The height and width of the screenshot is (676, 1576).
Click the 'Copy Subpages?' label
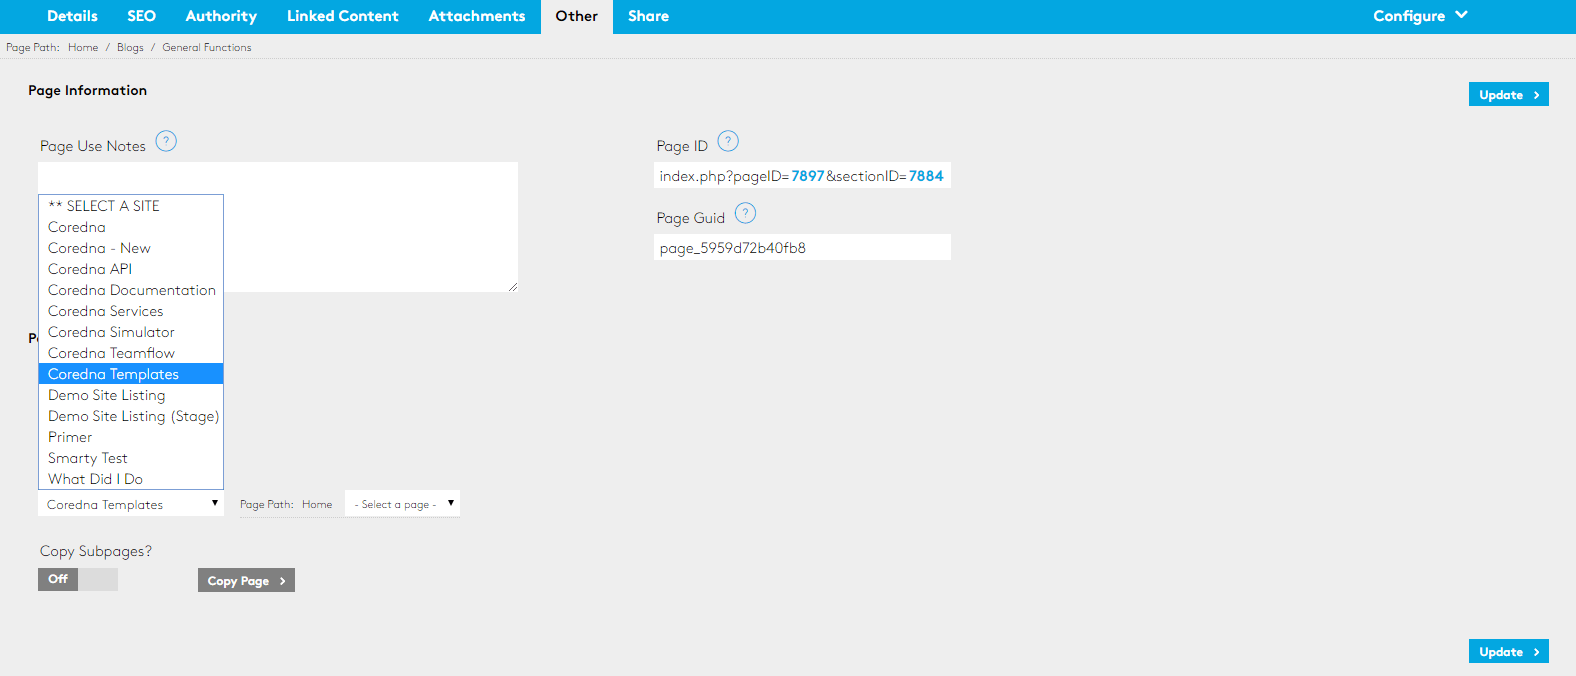pos(96,551)
